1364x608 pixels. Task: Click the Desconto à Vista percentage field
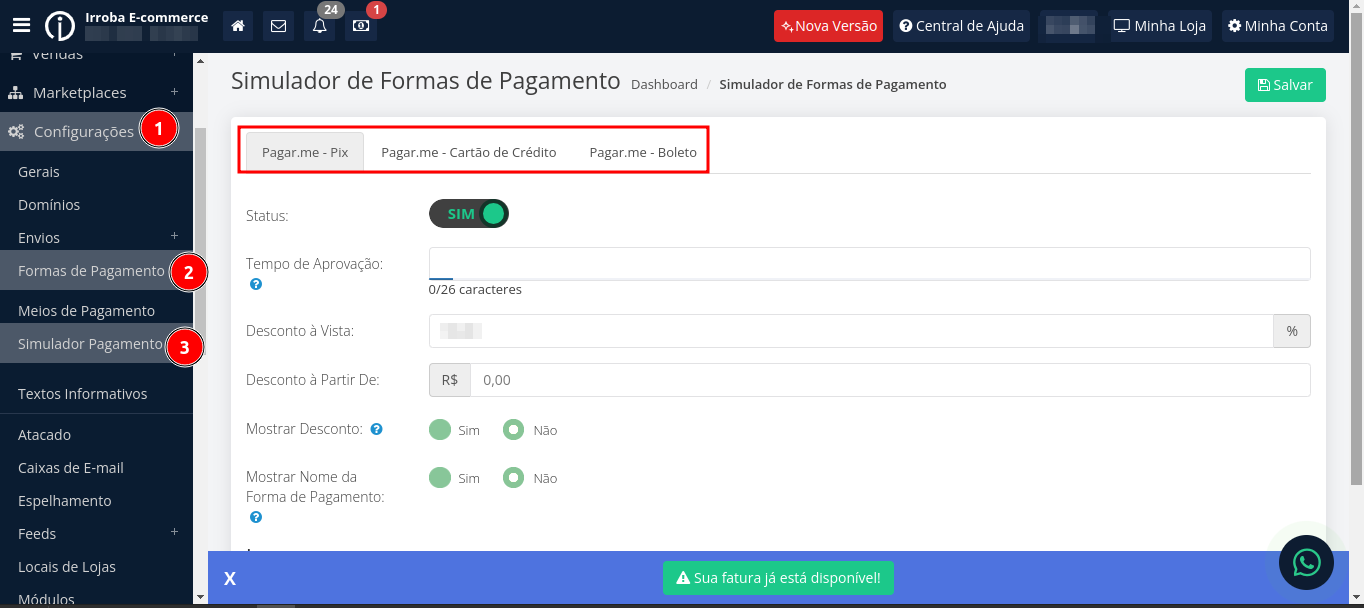[851, 330]
